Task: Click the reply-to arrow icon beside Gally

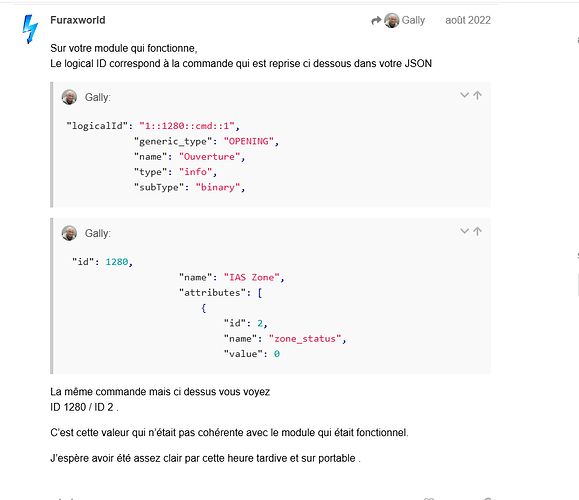Action: [x=376, y=21]
